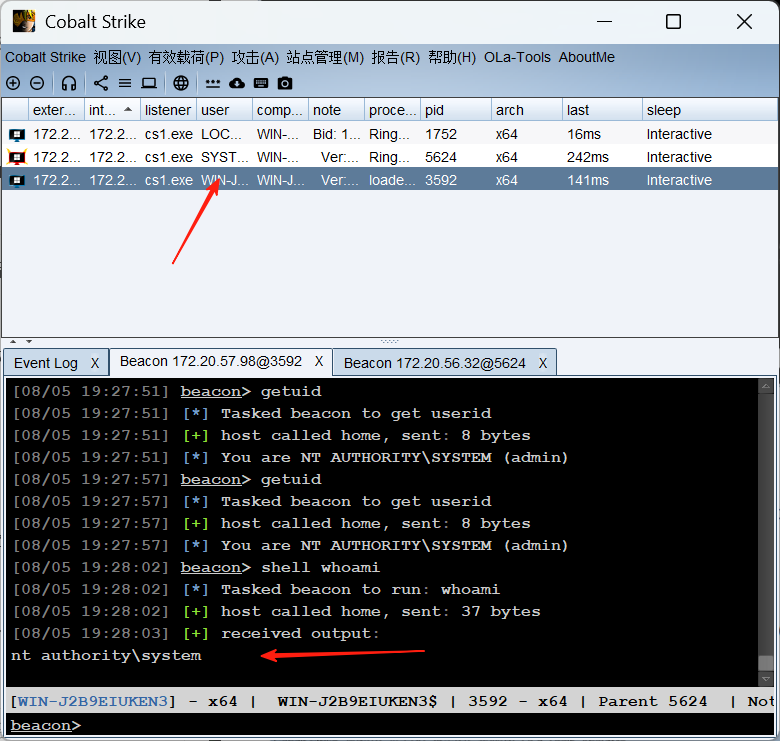This screenshot has height=741, width=780.
Task: Open the 帮助(H) menu
Action: (x=452, y=57)
